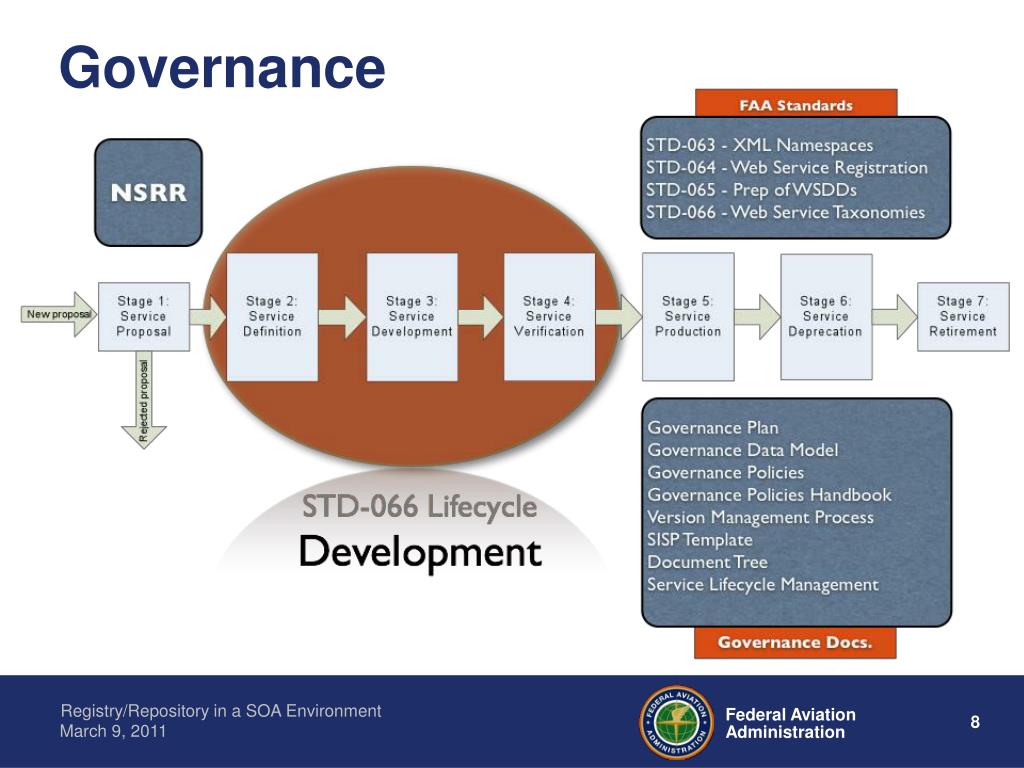
Task: Click the arrow between Stage 6 and Stage 7
Action: tap(895, 317)
